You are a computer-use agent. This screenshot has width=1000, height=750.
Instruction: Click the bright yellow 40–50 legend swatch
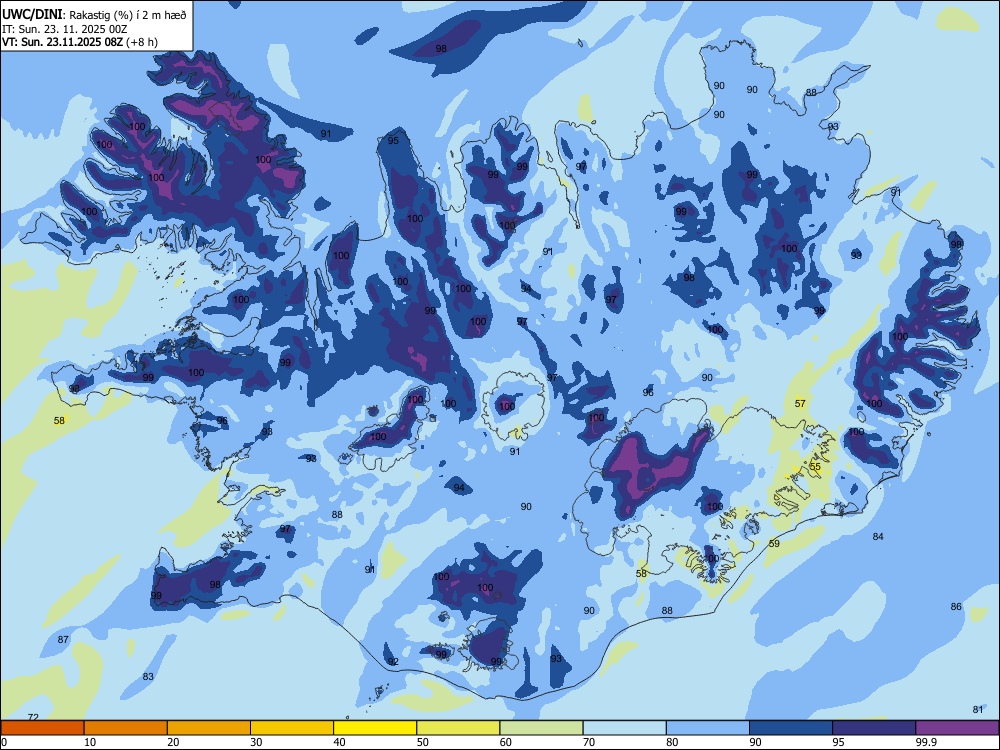375,728
